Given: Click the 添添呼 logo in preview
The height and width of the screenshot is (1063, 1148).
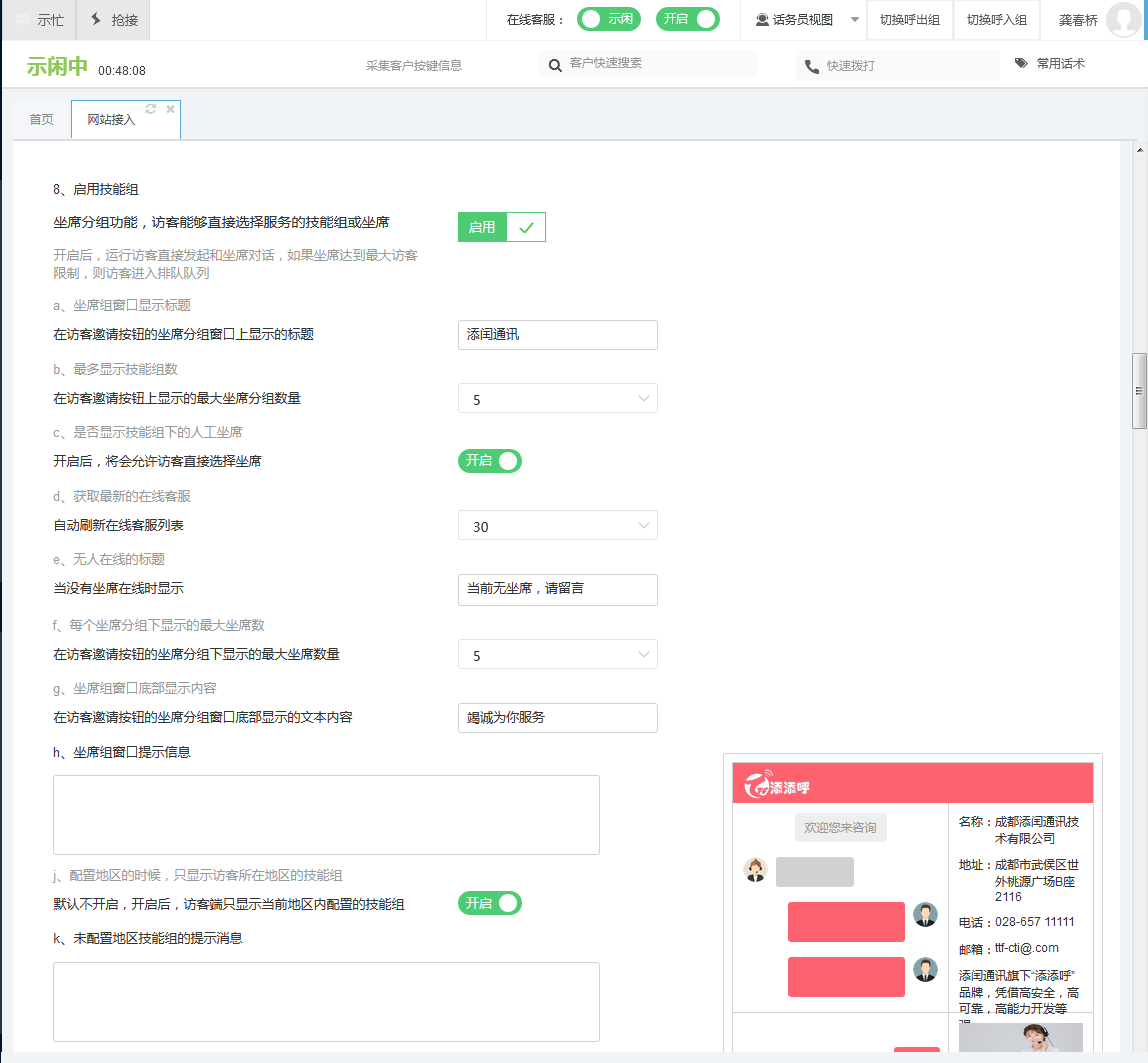Looking at the screenshot, I should point(777,784).
